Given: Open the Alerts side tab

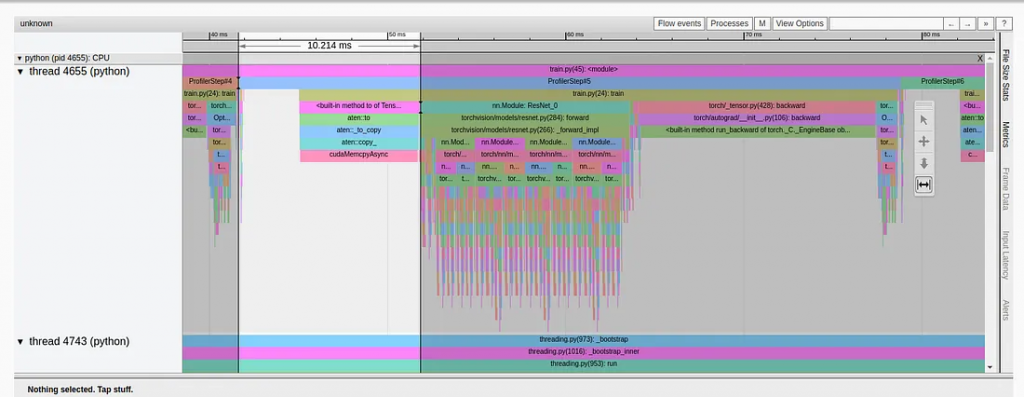Looking at the screenshot, I should pos(1006,310).
